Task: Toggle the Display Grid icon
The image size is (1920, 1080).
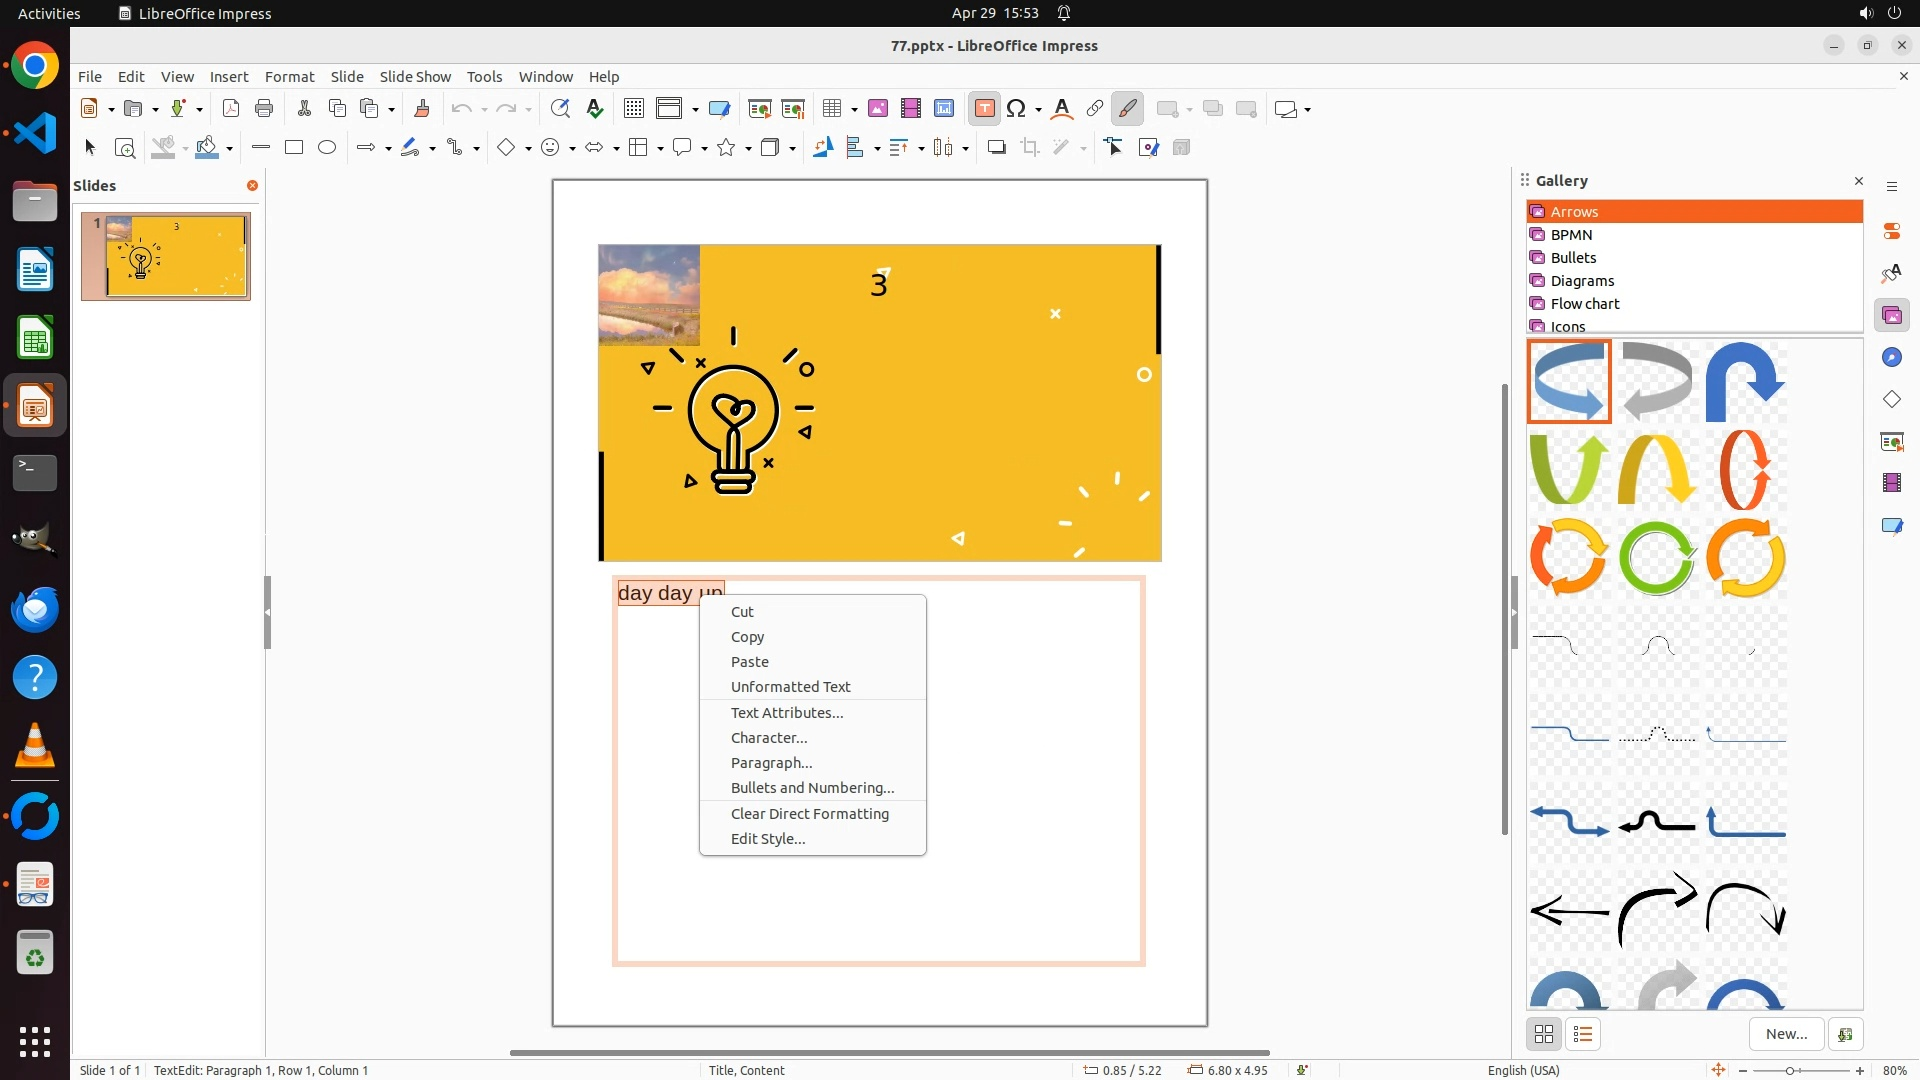Action: pyautogui.click(x=633, y=109)
